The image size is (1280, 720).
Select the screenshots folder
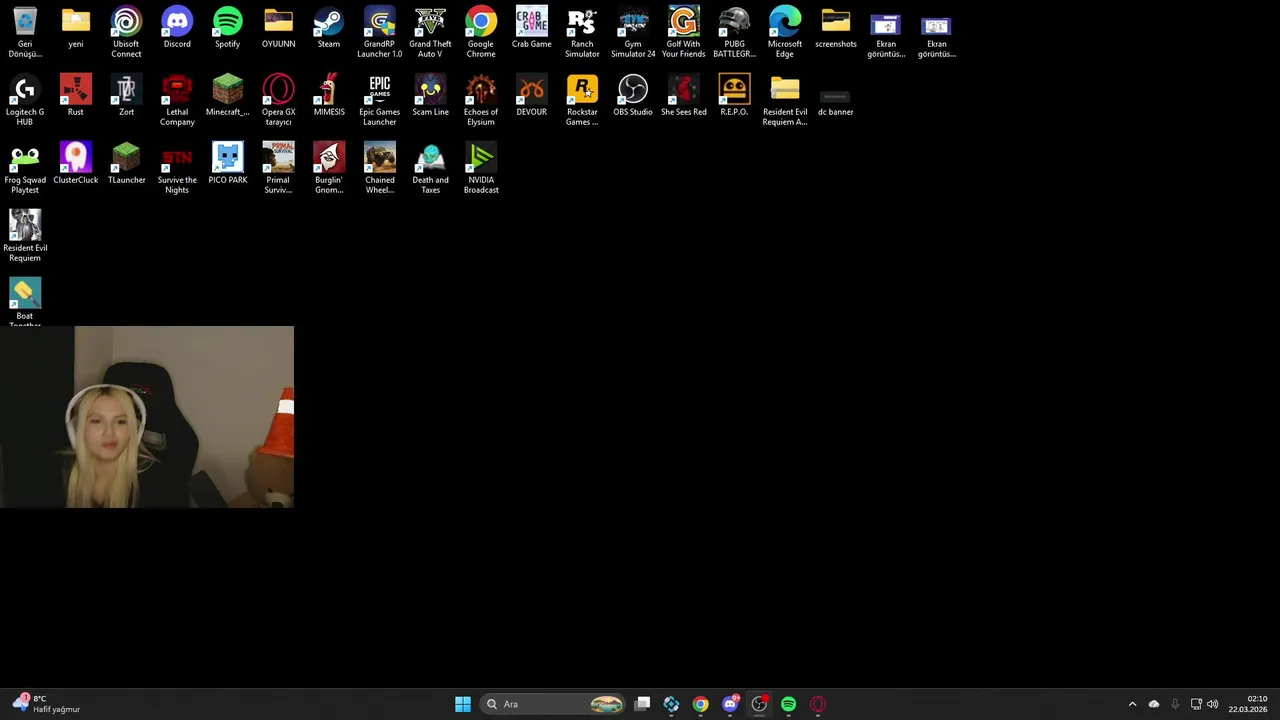tap(836, 29)
